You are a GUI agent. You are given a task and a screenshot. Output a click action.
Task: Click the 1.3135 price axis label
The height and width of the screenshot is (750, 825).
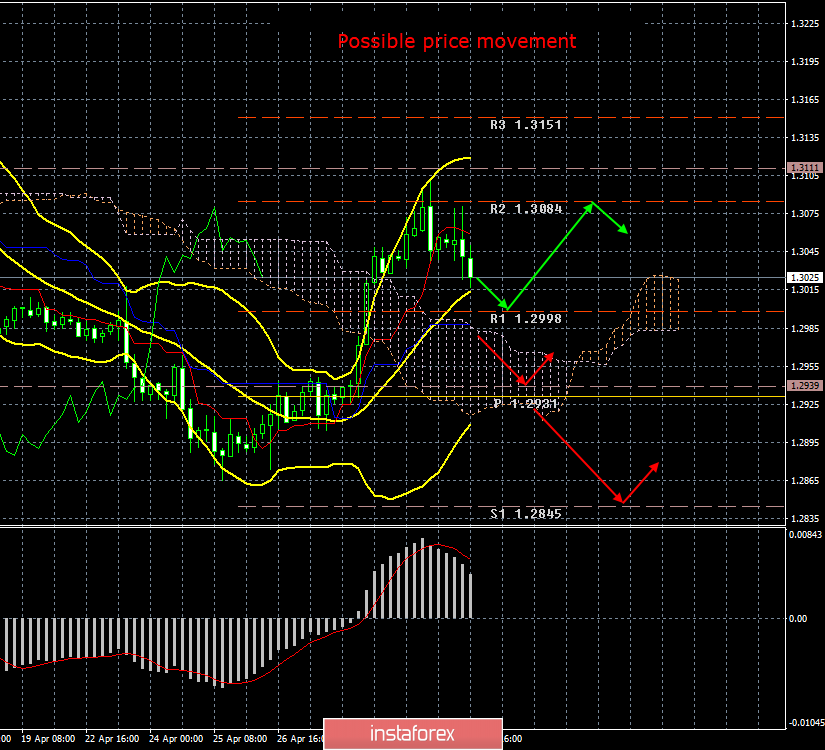805,138
